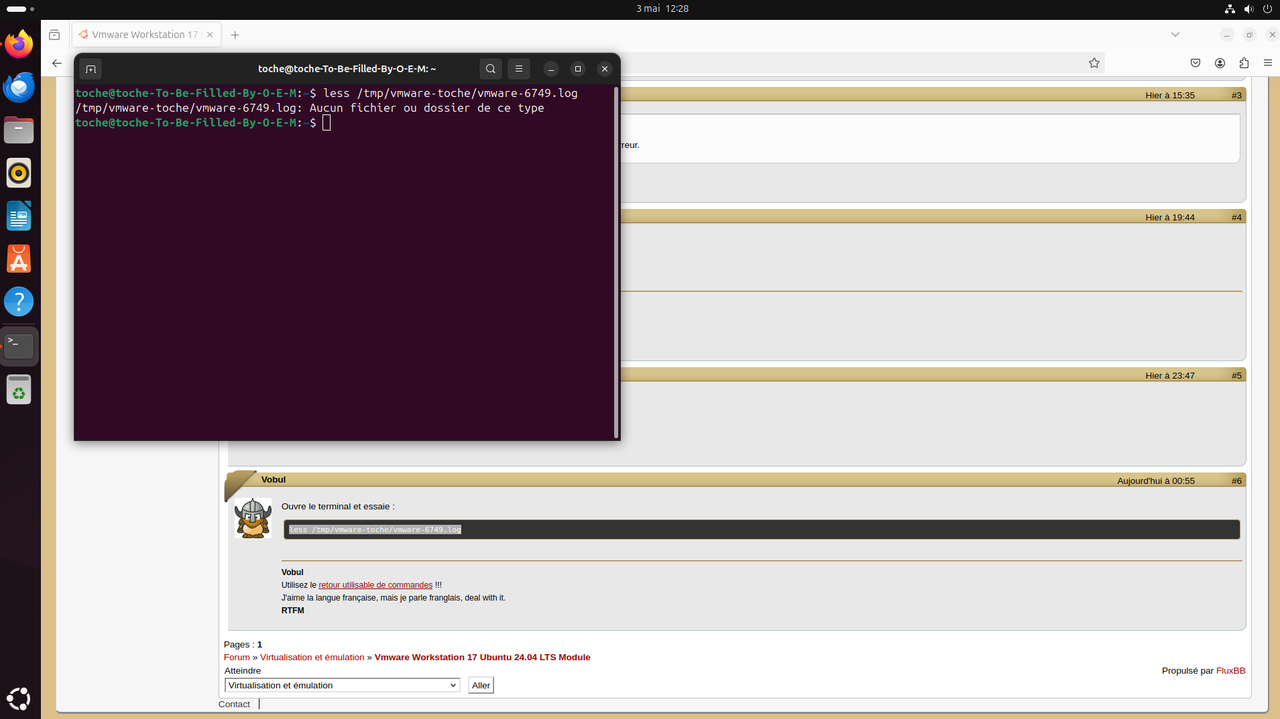Launch Thunderbird mail from the dock
Screen dimensions: 1280x719
[19, 87]
